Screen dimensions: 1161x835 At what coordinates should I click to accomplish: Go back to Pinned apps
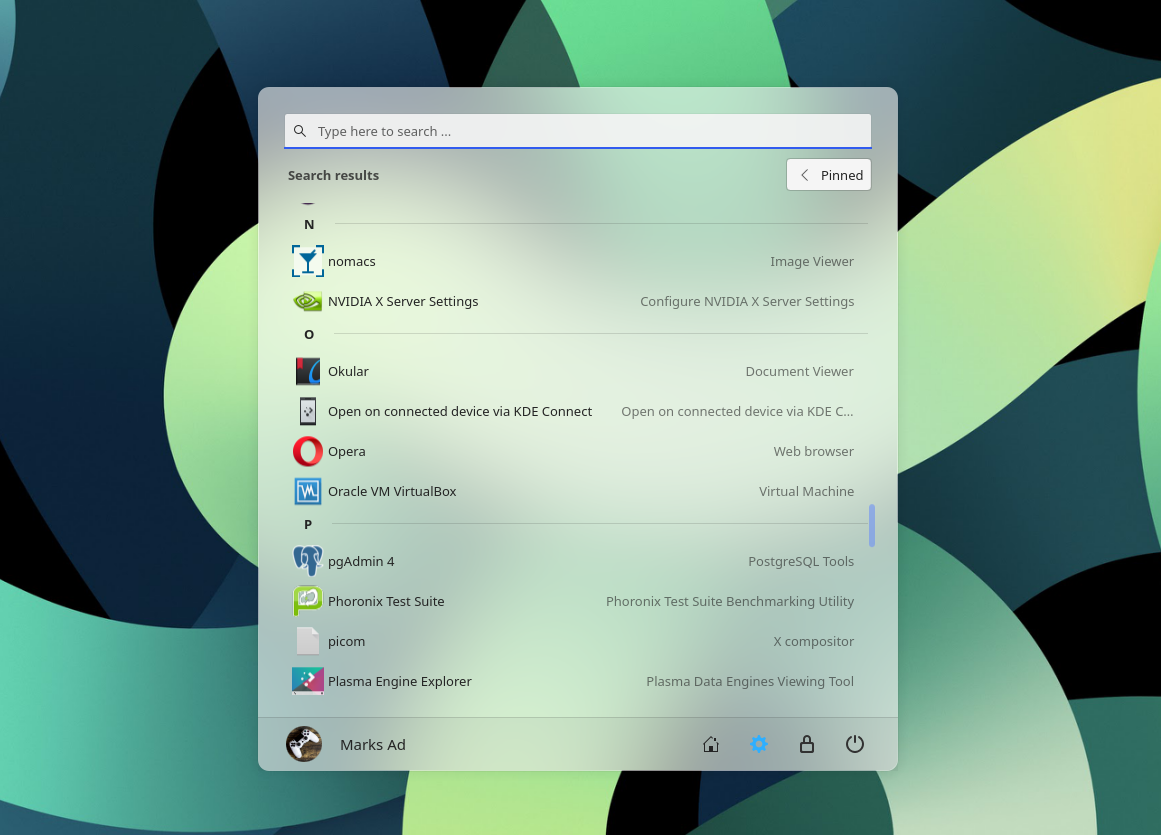(829, 175)
